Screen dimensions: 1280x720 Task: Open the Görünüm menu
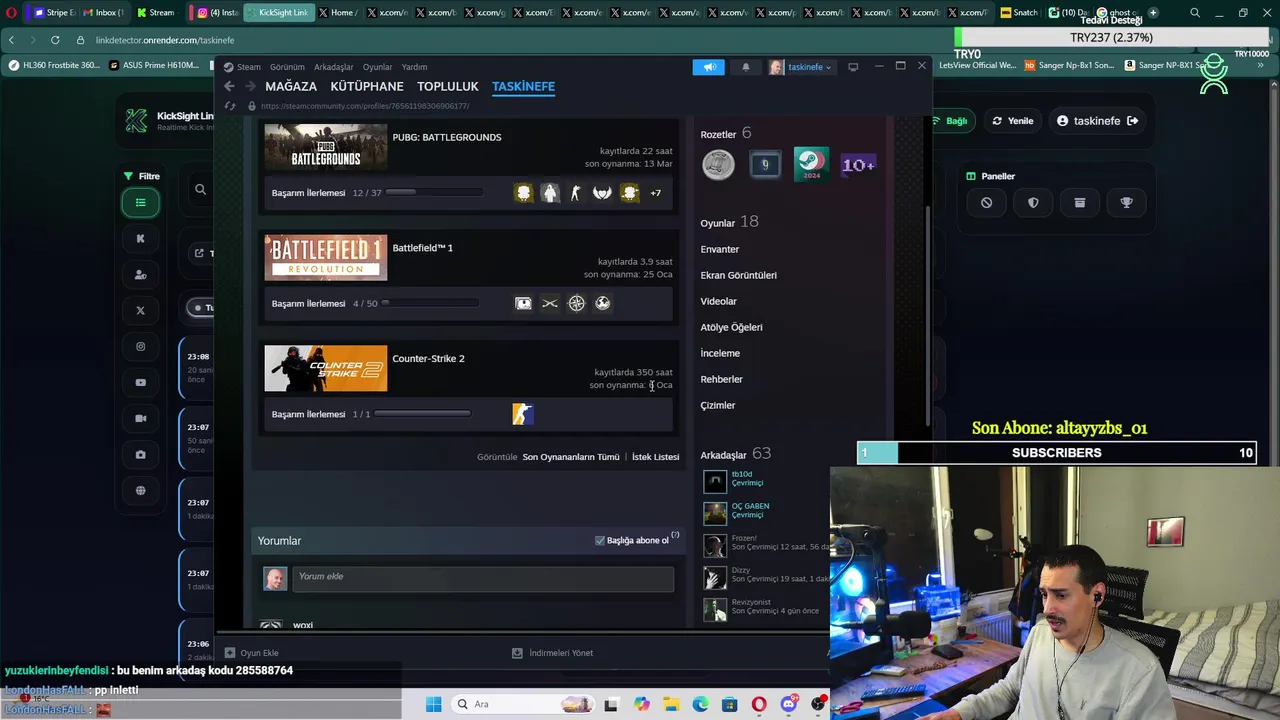coord(287,67)
